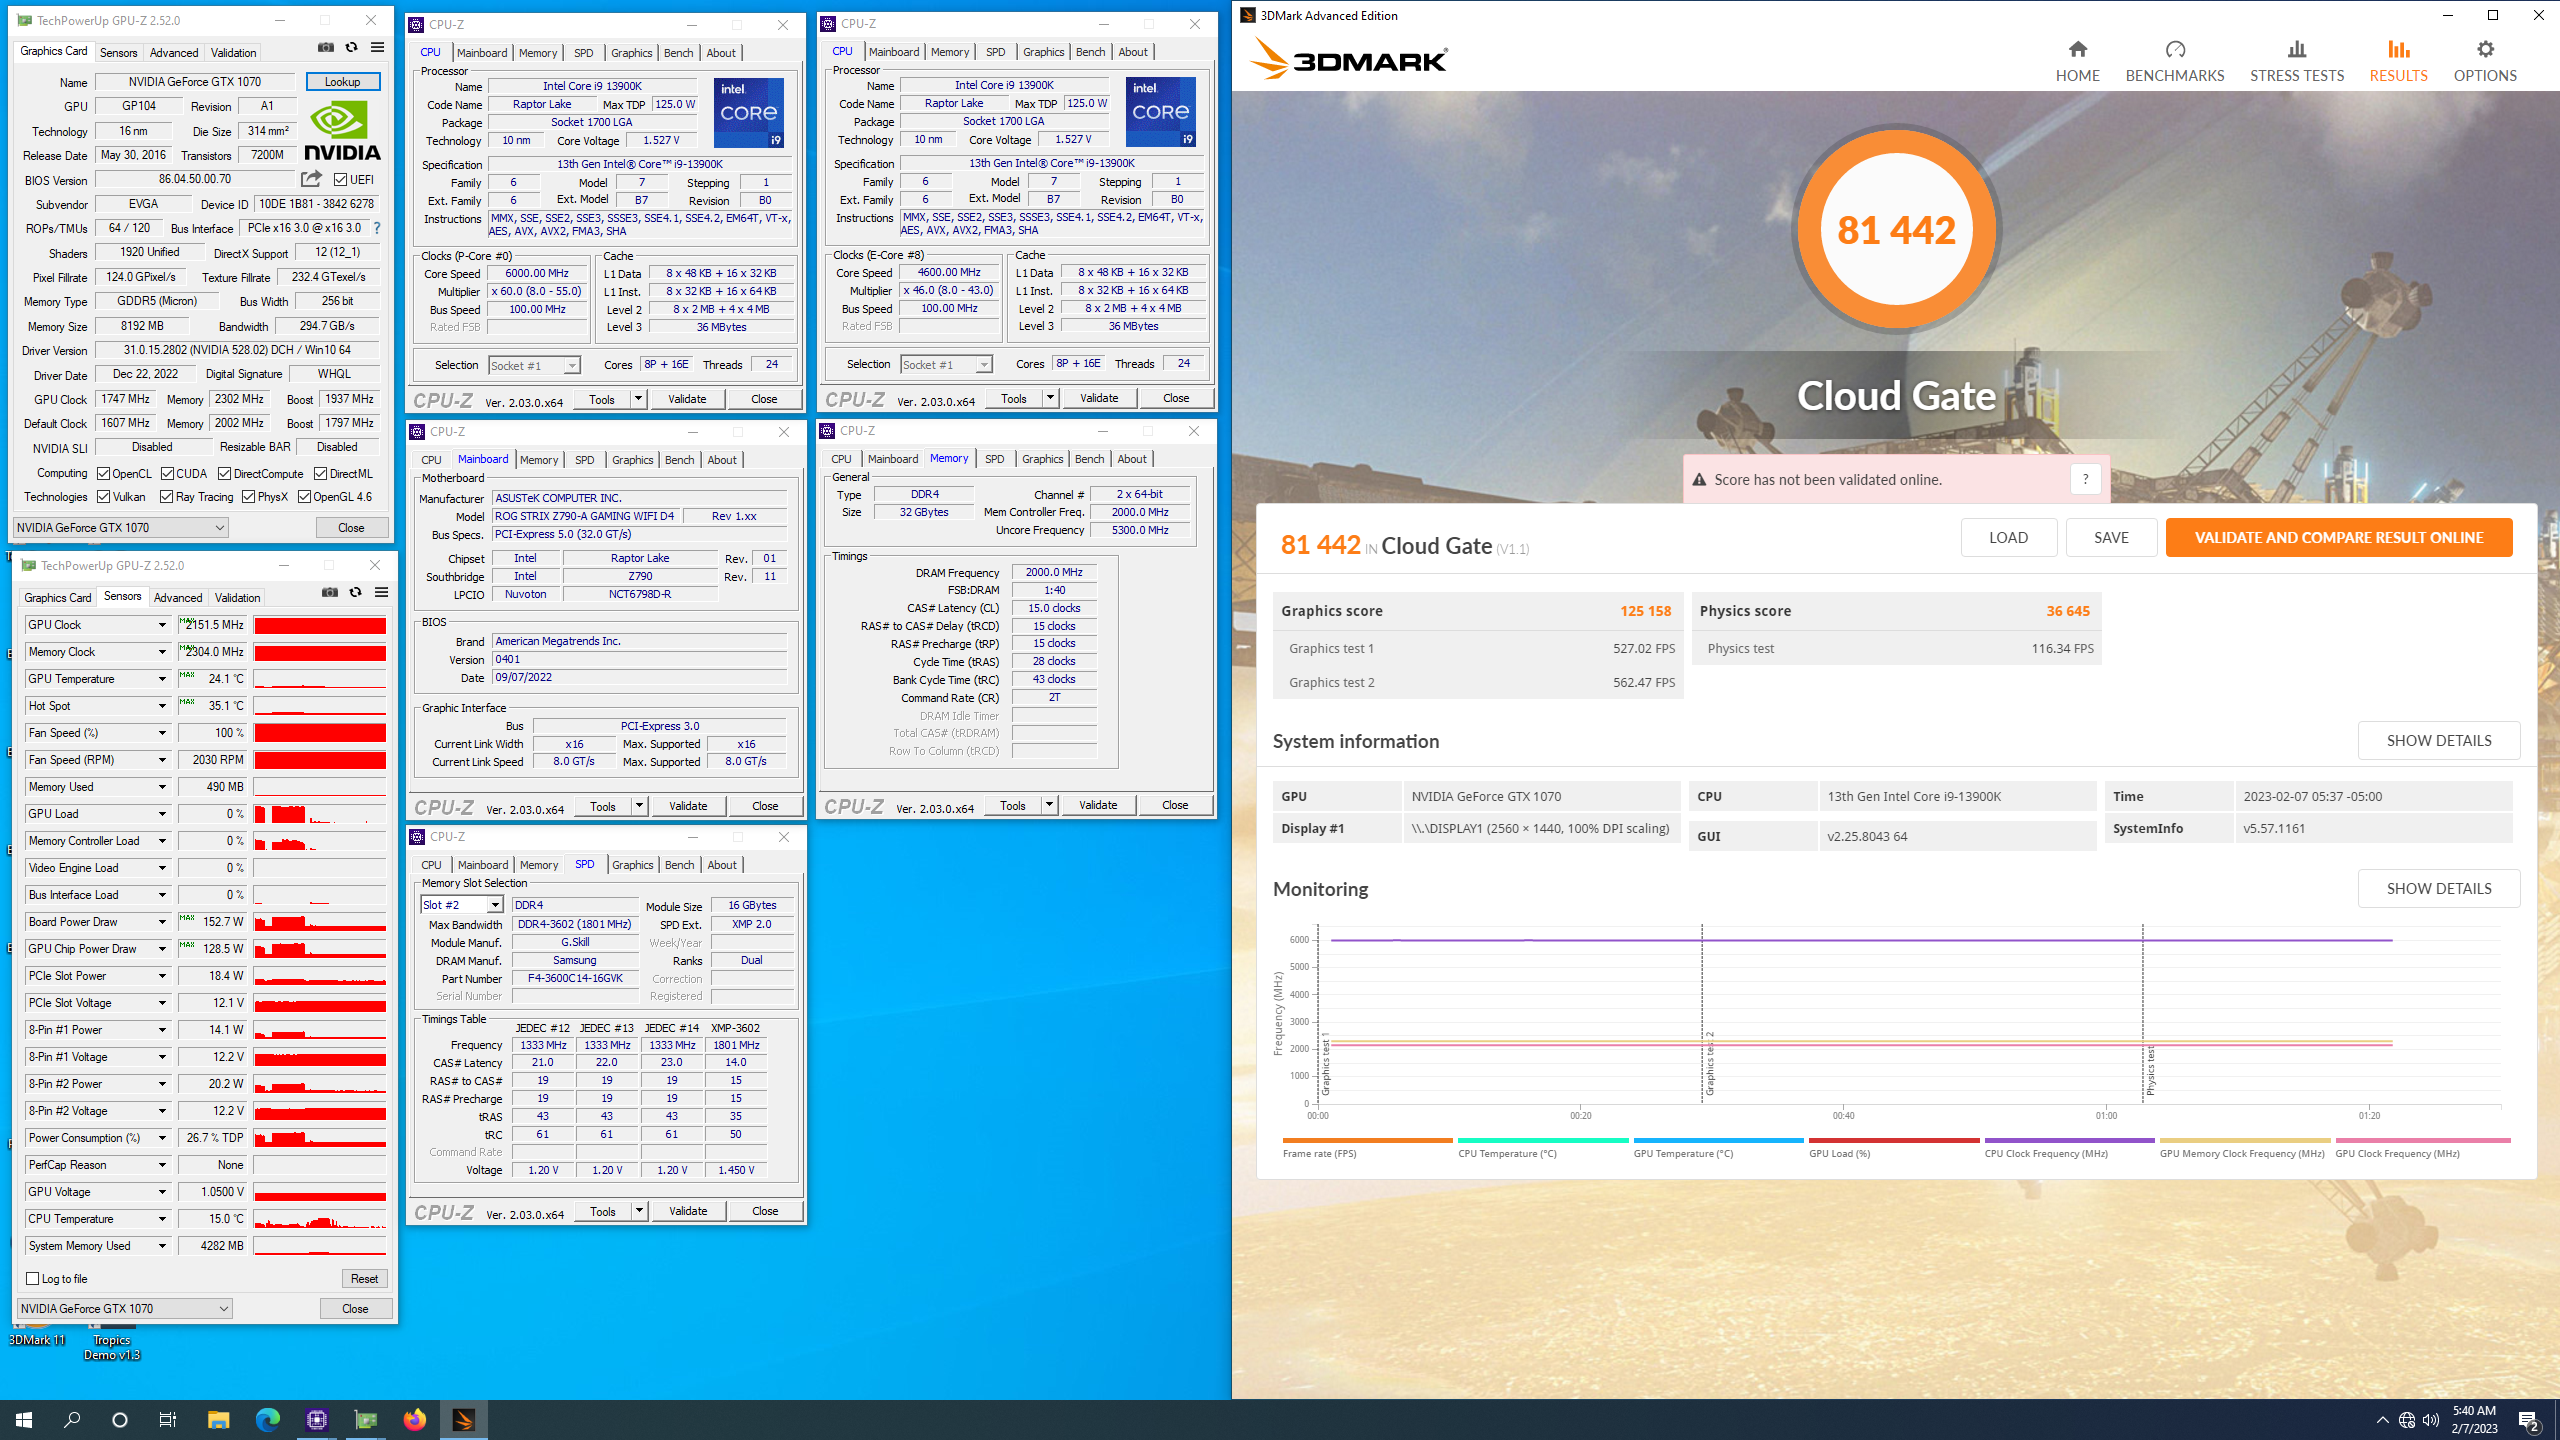
Task: Open GPU Temperature sensor dropdown
Action: tap(162, 679)
